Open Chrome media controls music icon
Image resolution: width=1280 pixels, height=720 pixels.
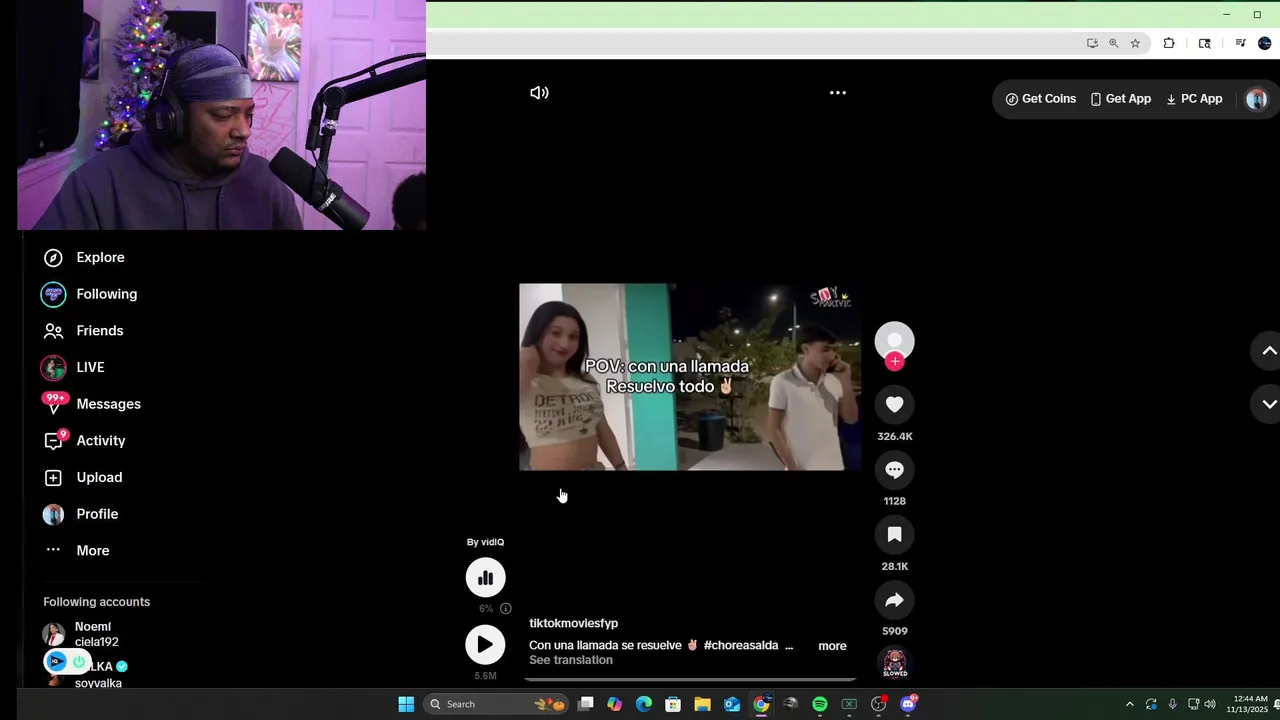(1240, 43)
